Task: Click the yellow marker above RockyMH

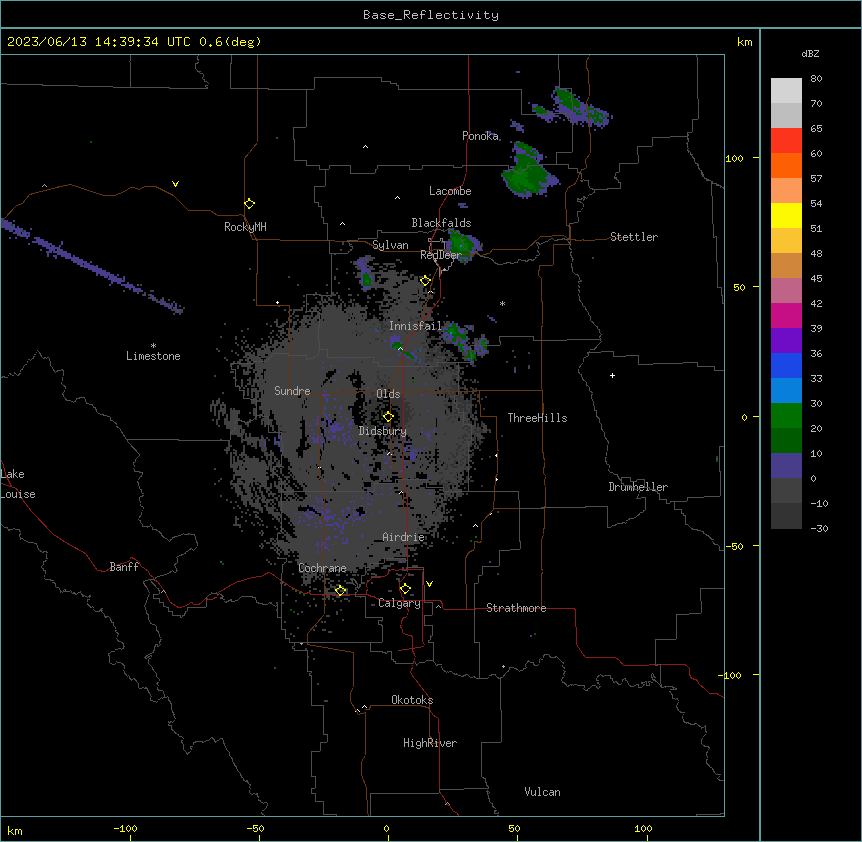Action: tap(249, 204)
